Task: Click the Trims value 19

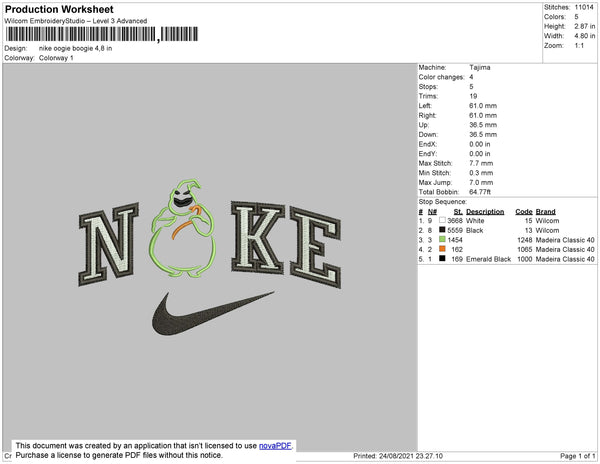Action: 473,96
